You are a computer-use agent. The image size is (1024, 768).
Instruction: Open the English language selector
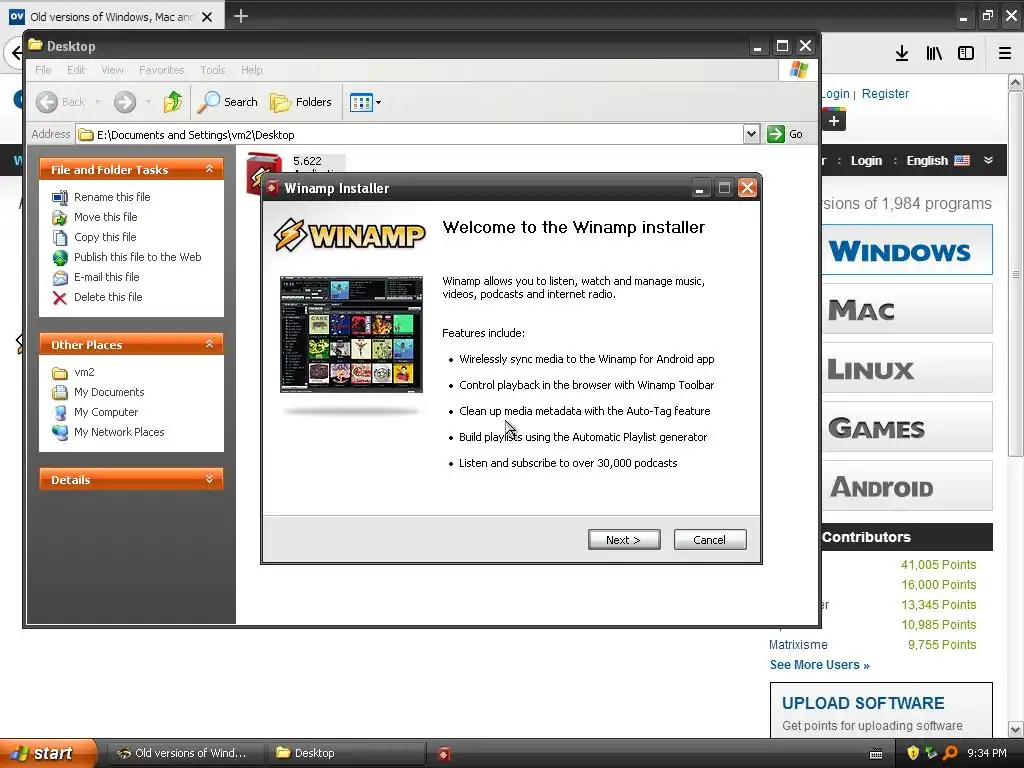(x=938, y=161)
